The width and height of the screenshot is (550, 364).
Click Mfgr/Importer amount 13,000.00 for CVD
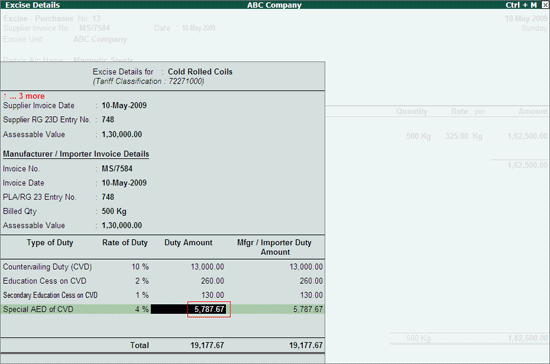(x=306, y=267)
